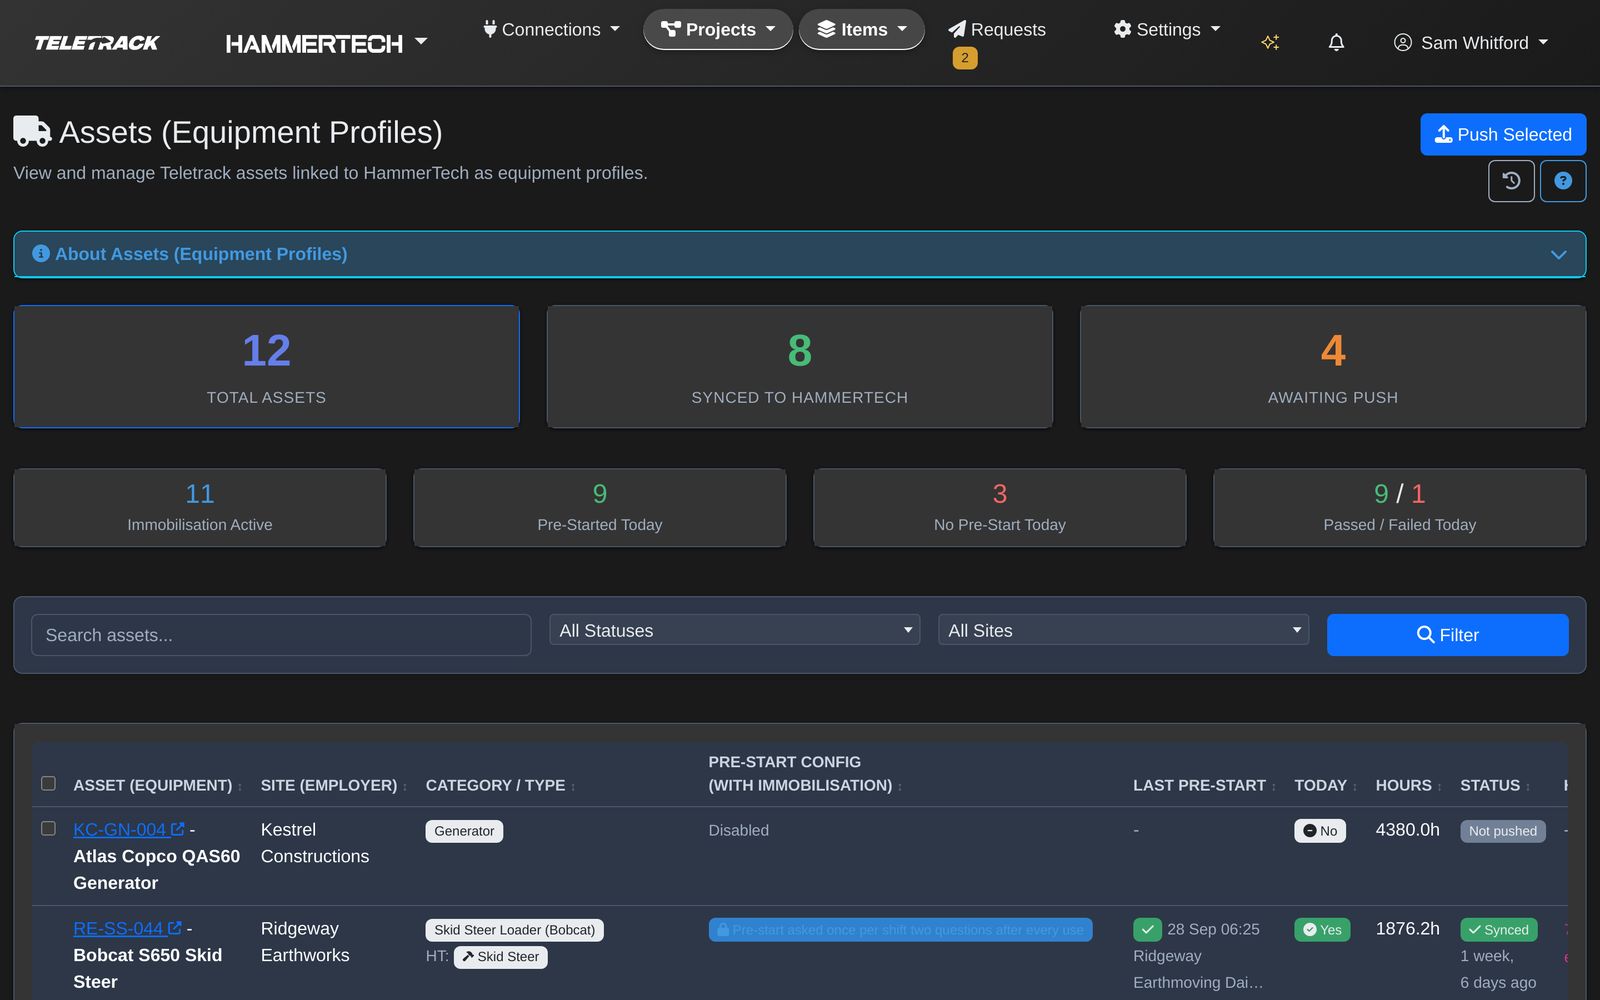1600x1000 pixels.
Task: Click the Teletrack logo
Action: [x=97, y=43]
